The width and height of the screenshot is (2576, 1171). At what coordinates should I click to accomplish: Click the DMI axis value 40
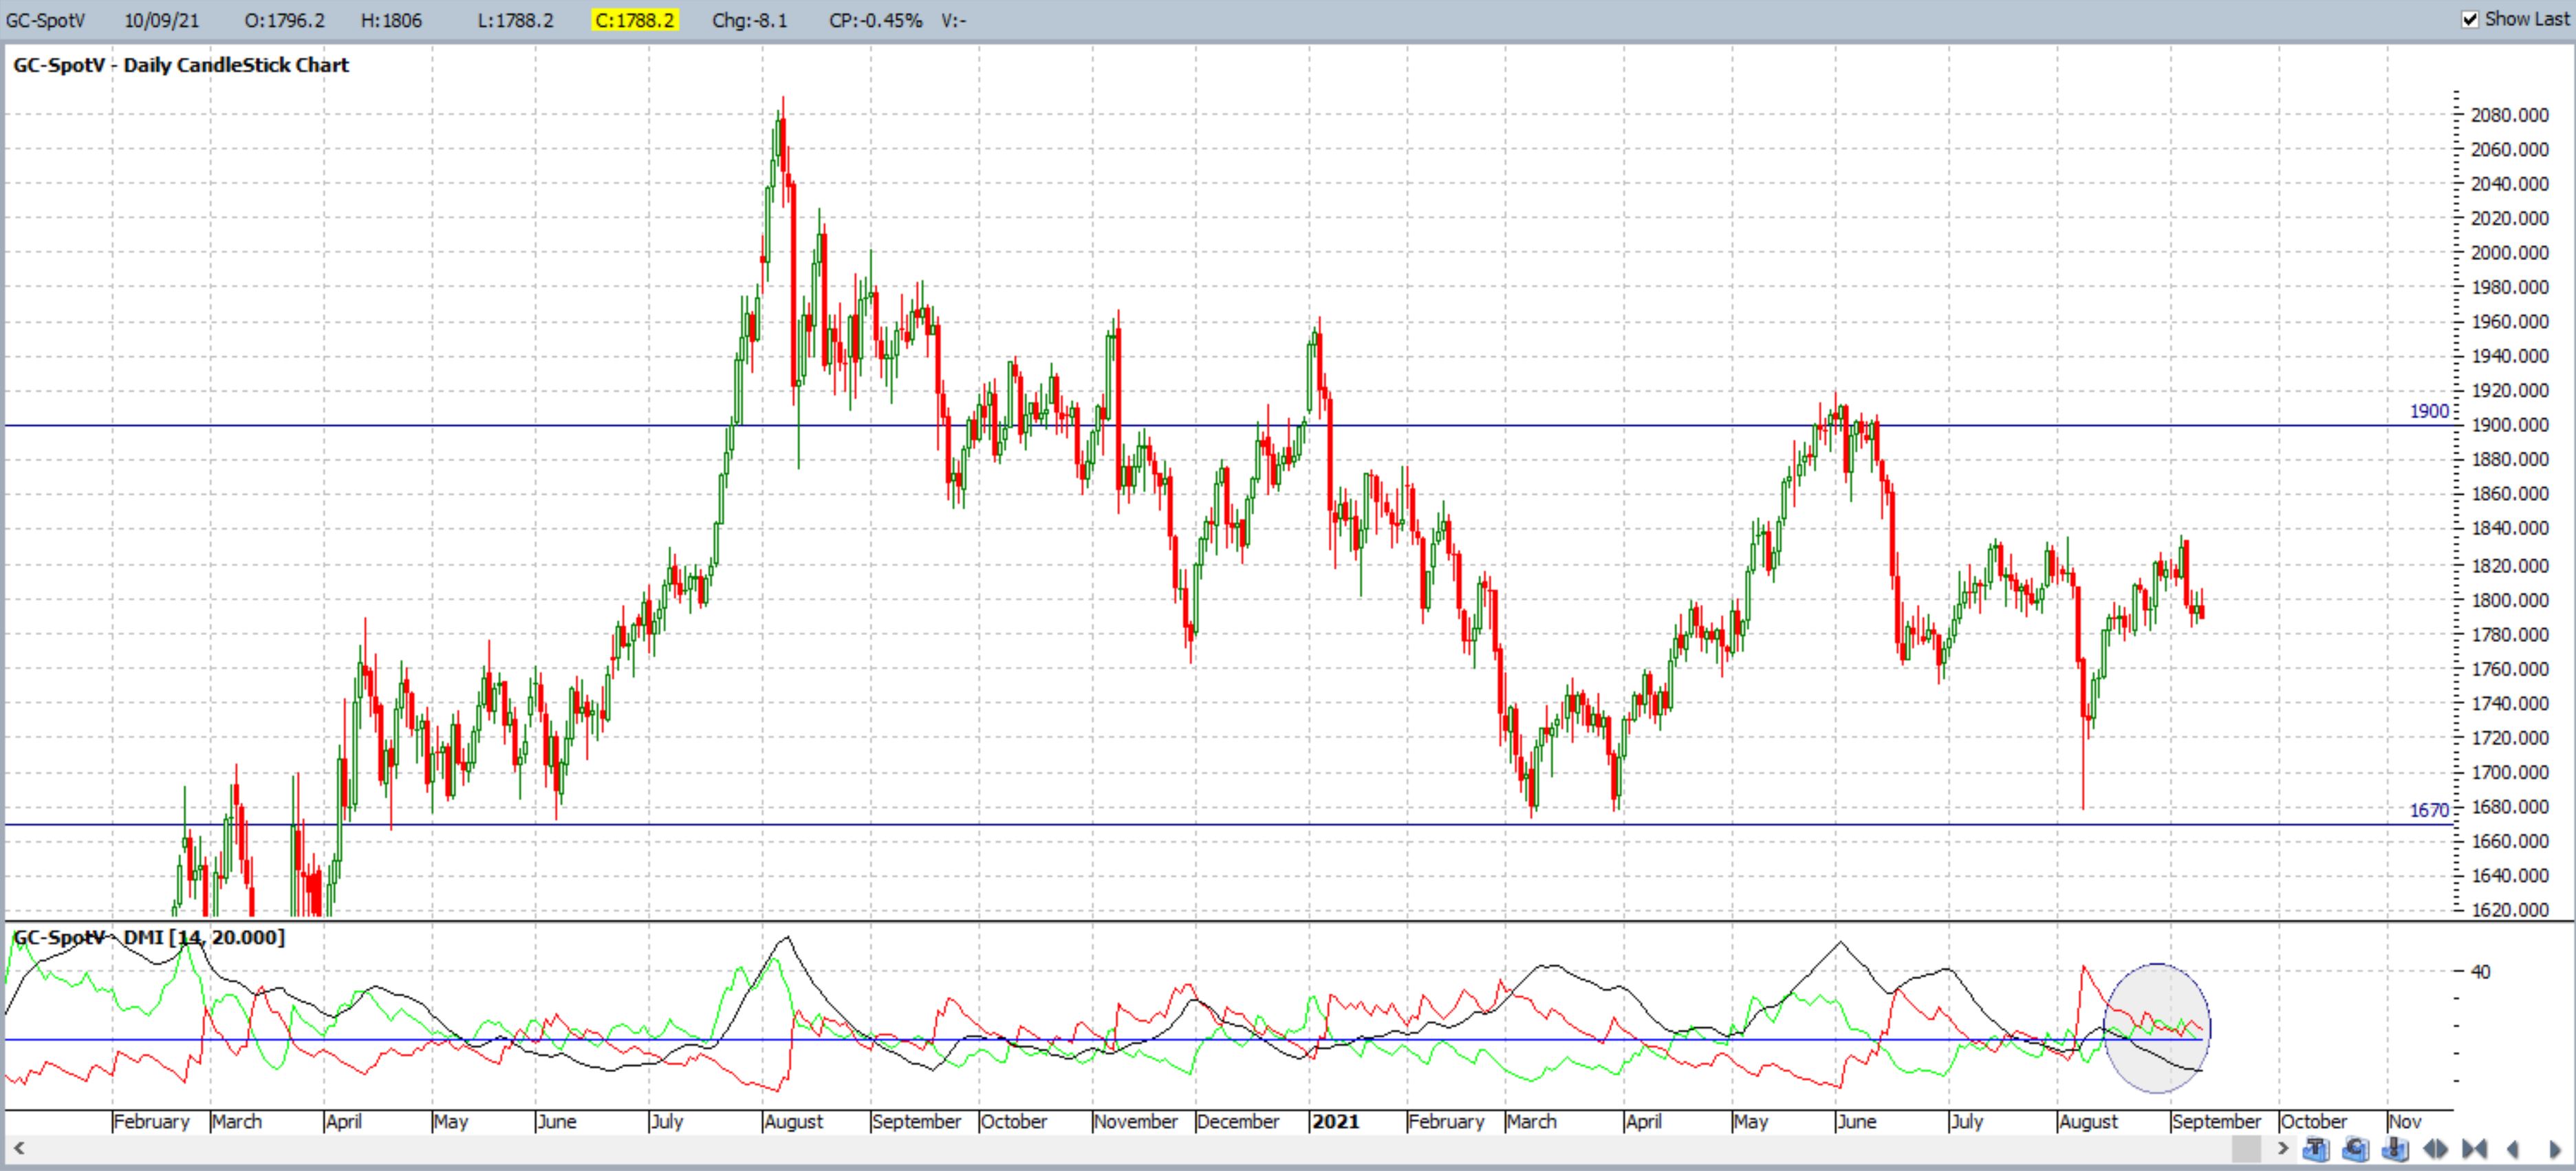point(2480,971)
